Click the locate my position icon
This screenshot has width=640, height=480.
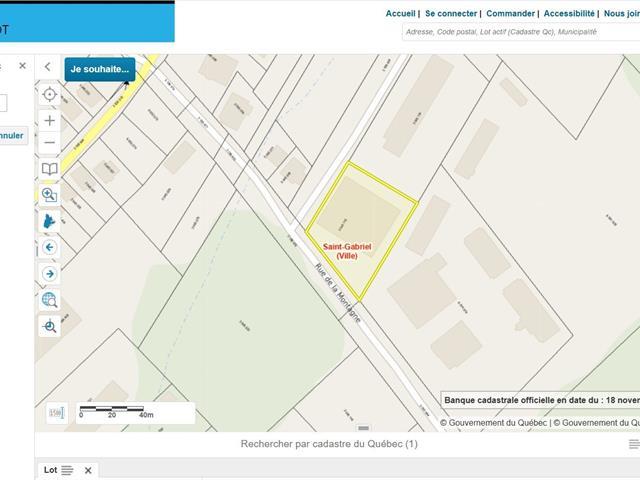49,94
